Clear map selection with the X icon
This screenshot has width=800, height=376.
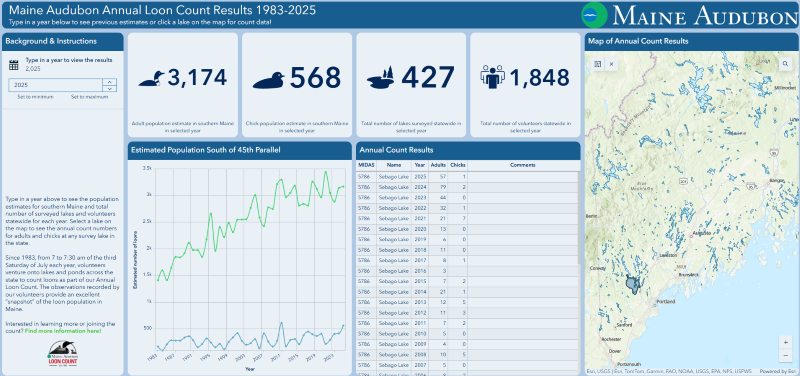pyautogui.click(x=611, y=64)
